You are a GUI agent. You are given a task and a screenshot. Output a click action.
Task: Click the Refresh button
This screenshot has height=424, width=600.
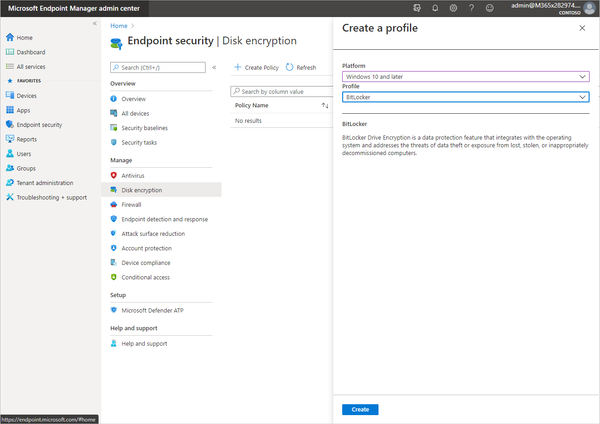click(301, 67)
